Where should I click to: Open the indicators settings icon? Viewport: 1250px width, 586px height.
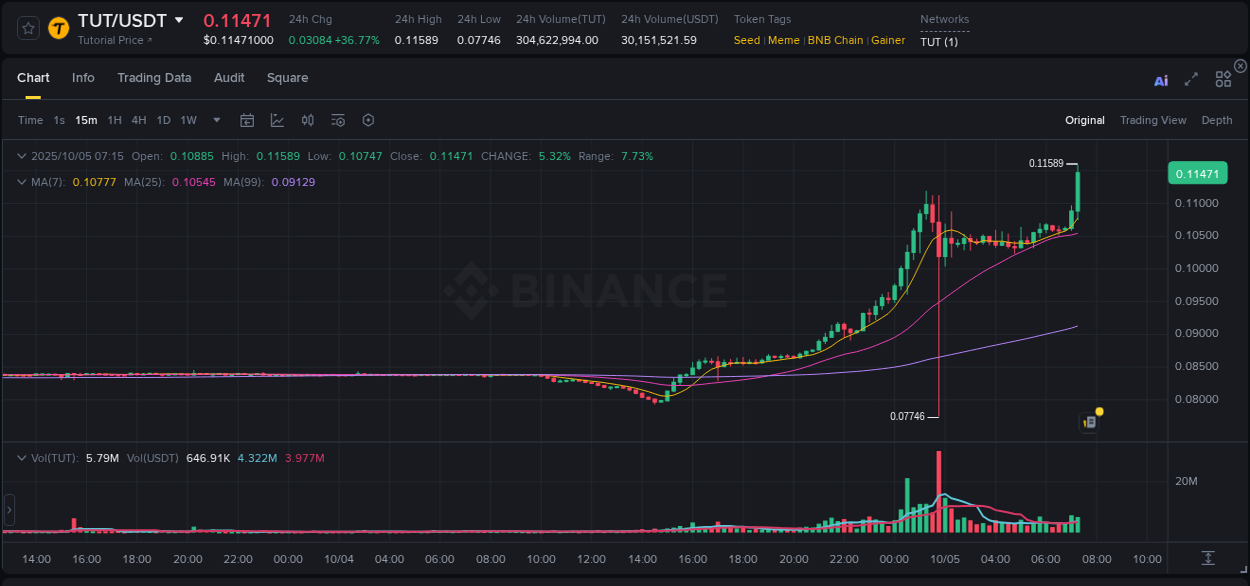tap(337, 120)
